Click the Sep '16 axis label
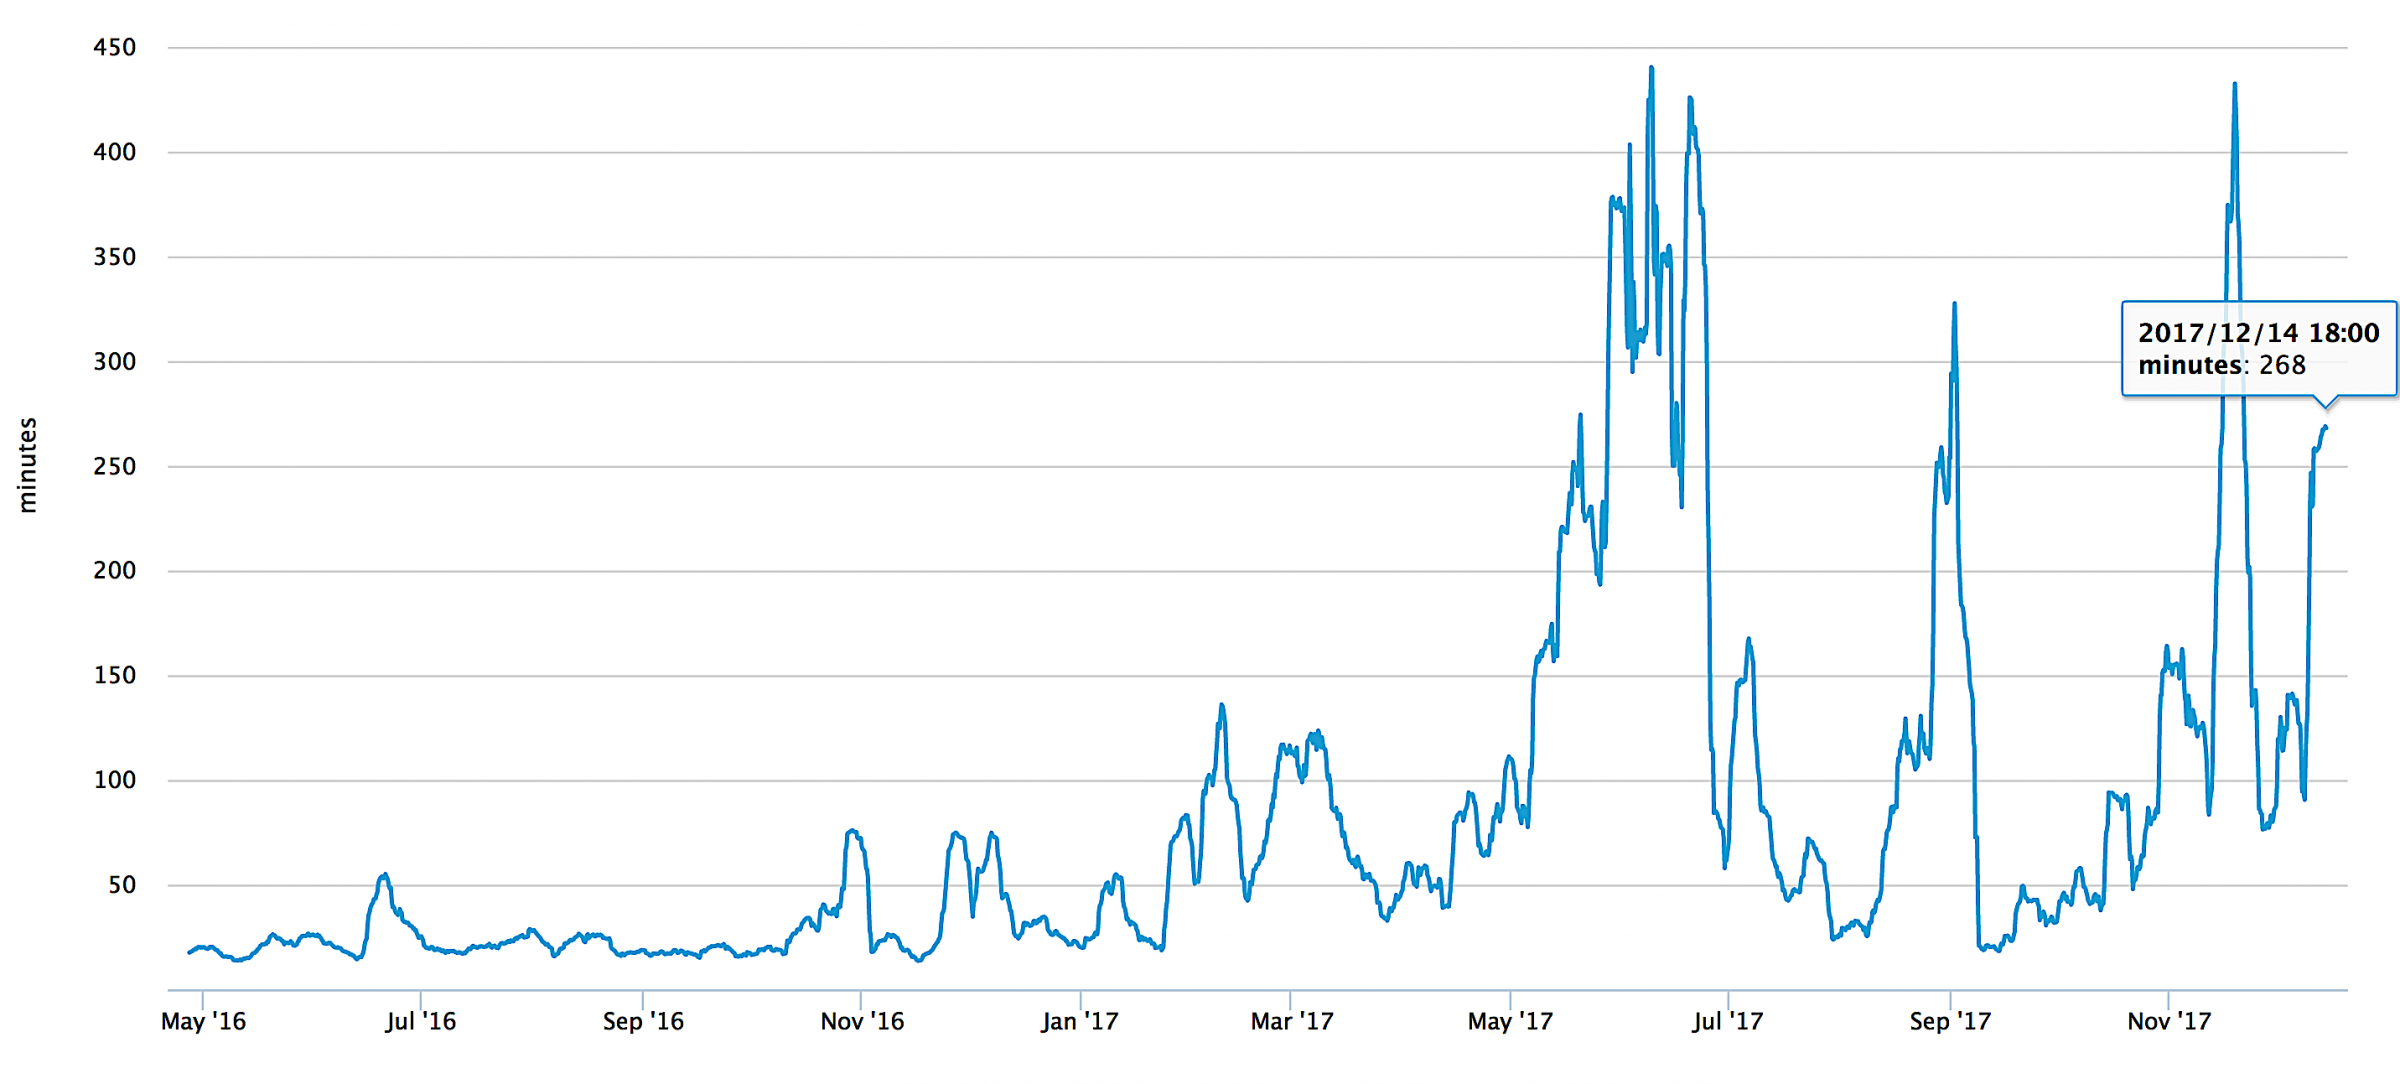This screenshot has width=2400, height=1084. click(642, 1022)
